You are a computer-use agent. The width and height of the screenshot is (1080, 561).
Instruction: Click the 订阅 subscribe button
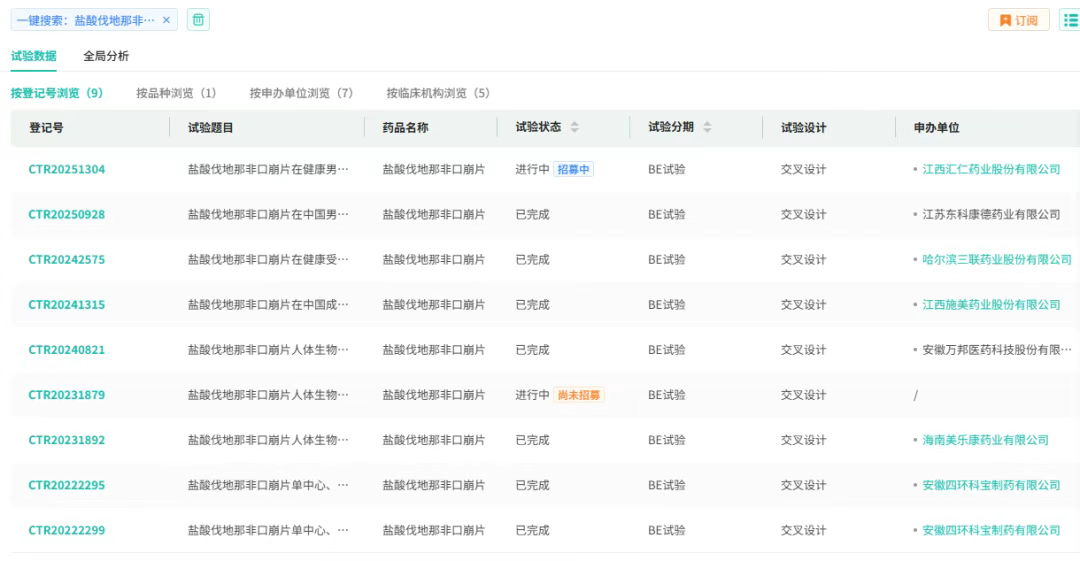click(1019, 20)
